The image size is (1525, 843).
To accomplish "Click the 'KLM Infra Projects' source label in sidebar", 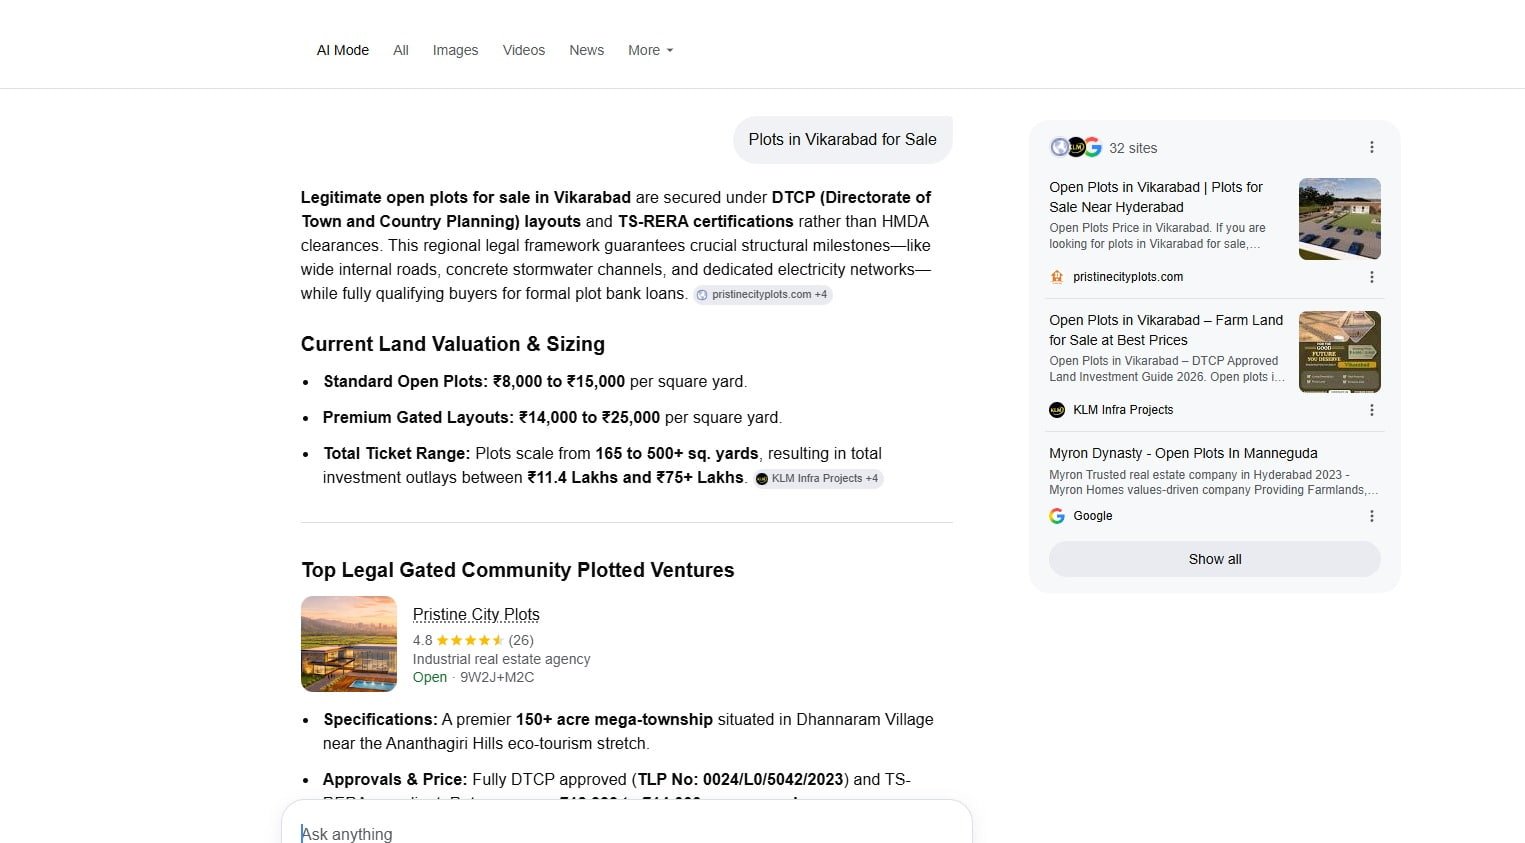I will pyautogui.click(x=1123, y=410).
